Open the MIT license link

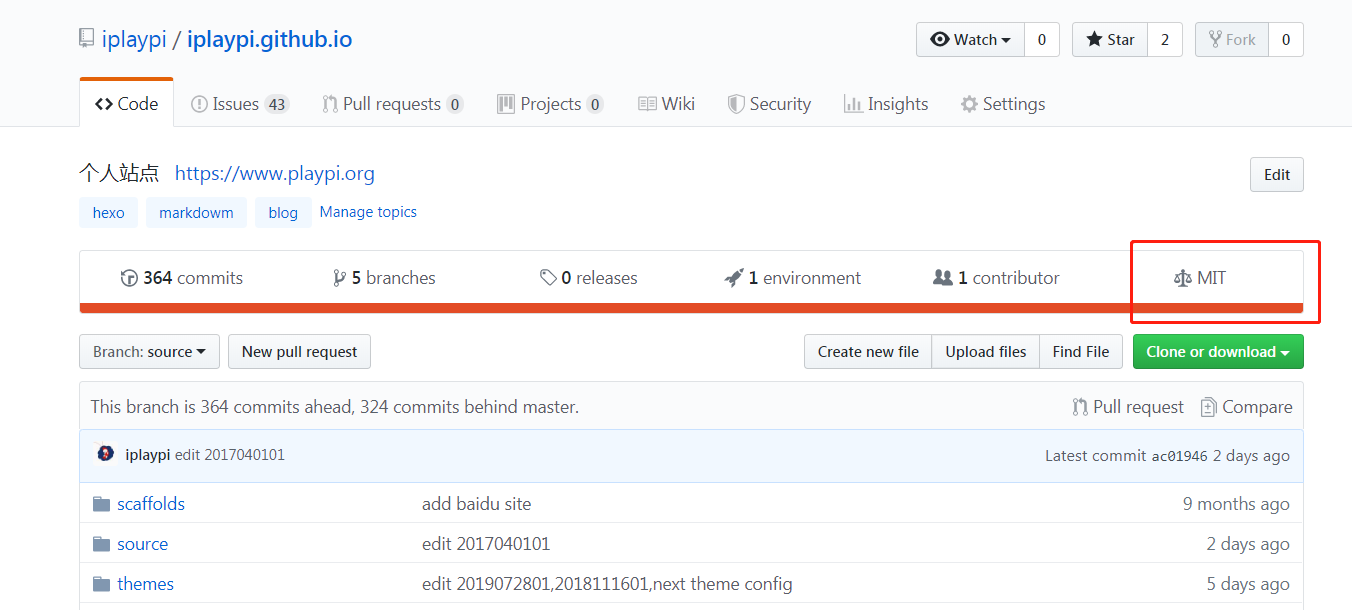click(x=1200, y=278)
